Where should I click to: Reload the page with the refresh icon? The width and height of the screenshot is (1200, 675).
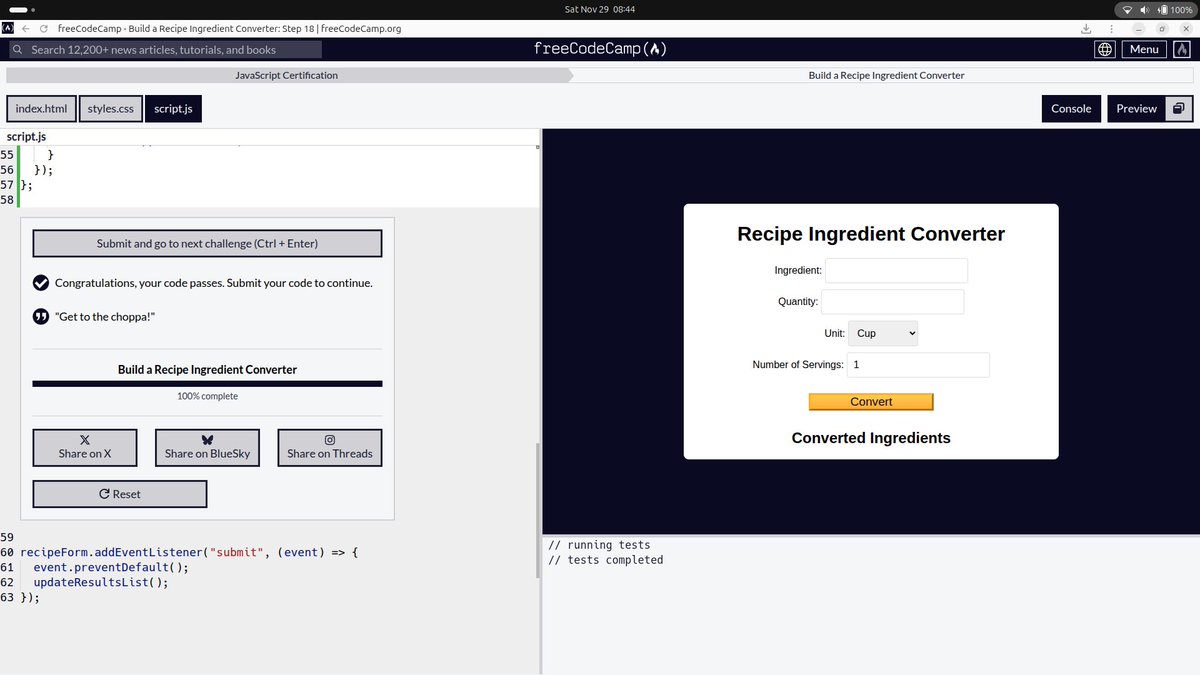point(43,28)
